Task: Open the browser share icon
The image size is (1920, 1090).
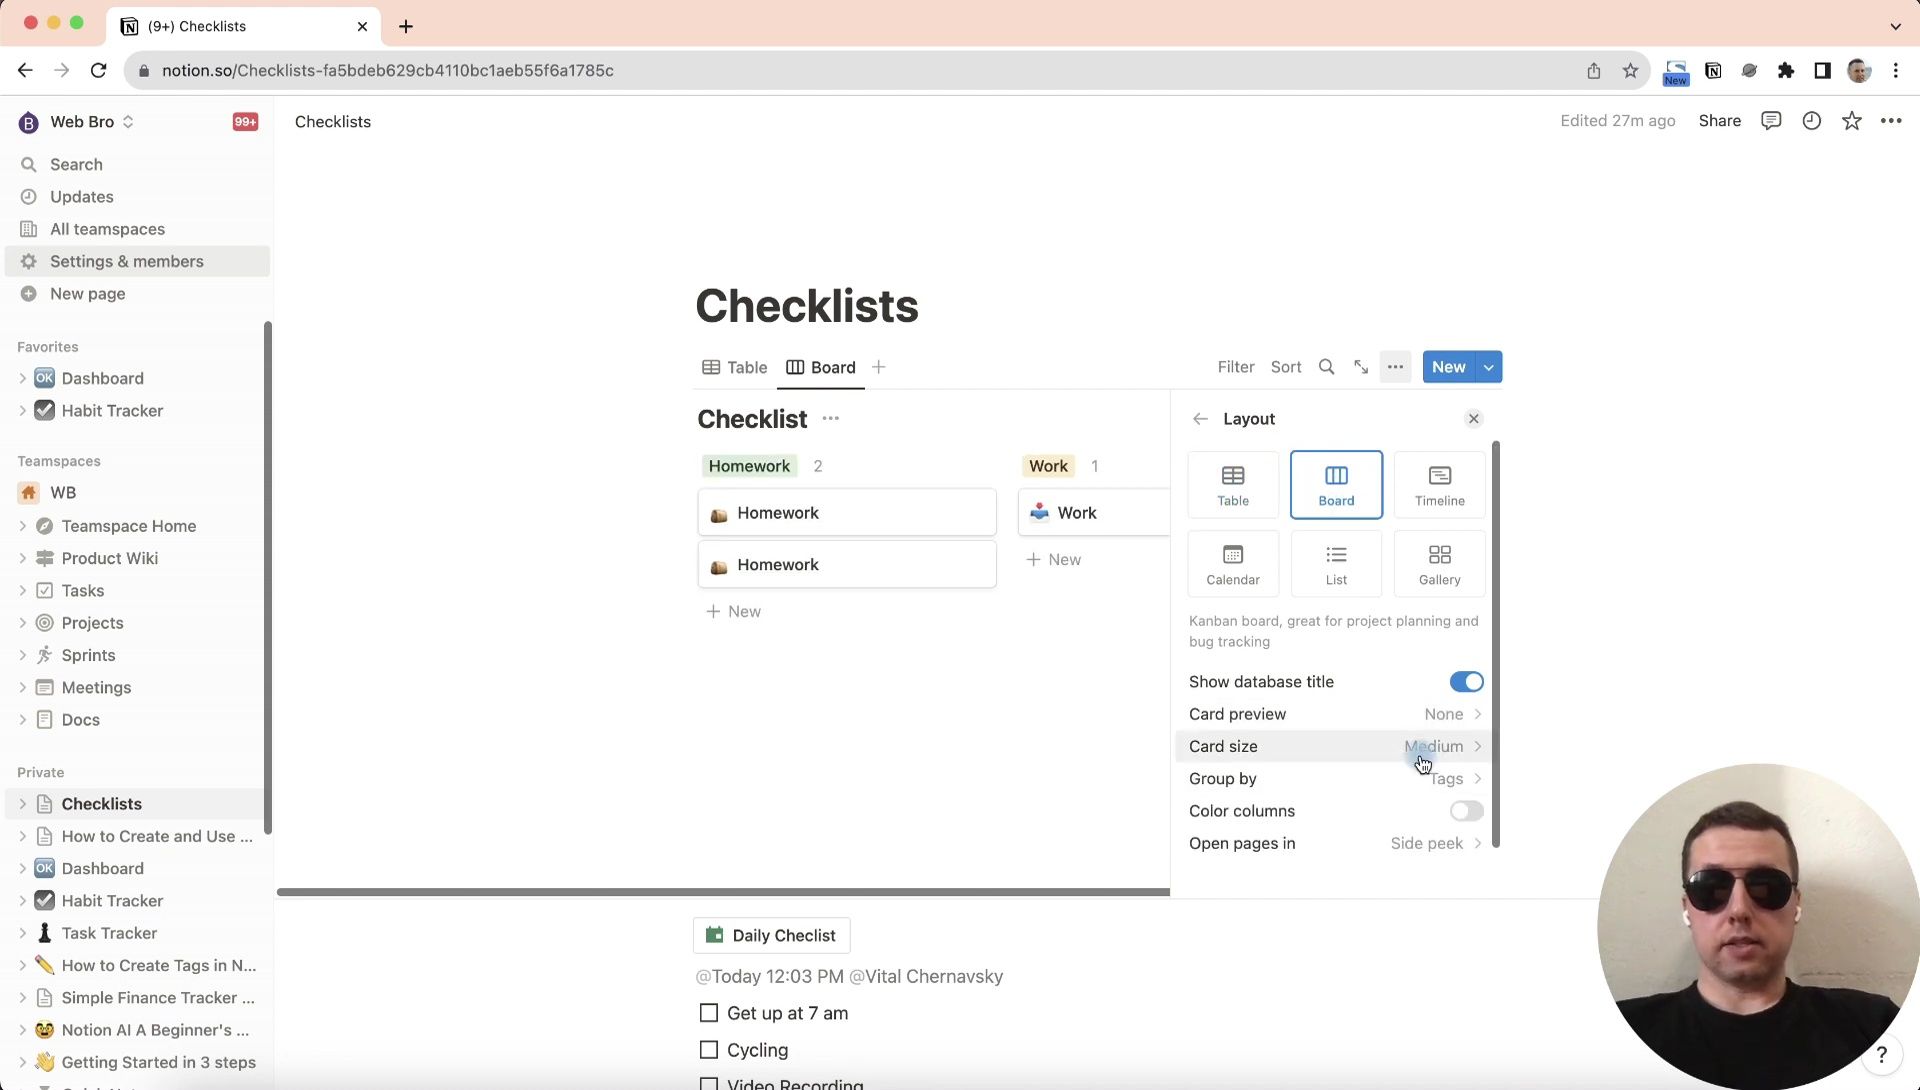Action: tap(1593, 70)
